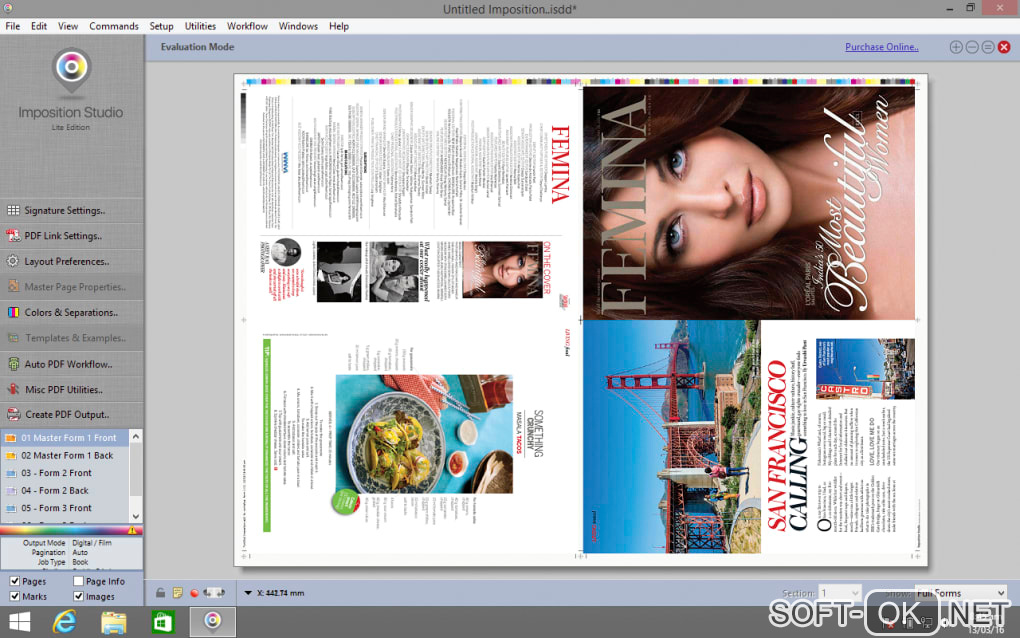Click the Job Type Book value

tap(80, 562)
